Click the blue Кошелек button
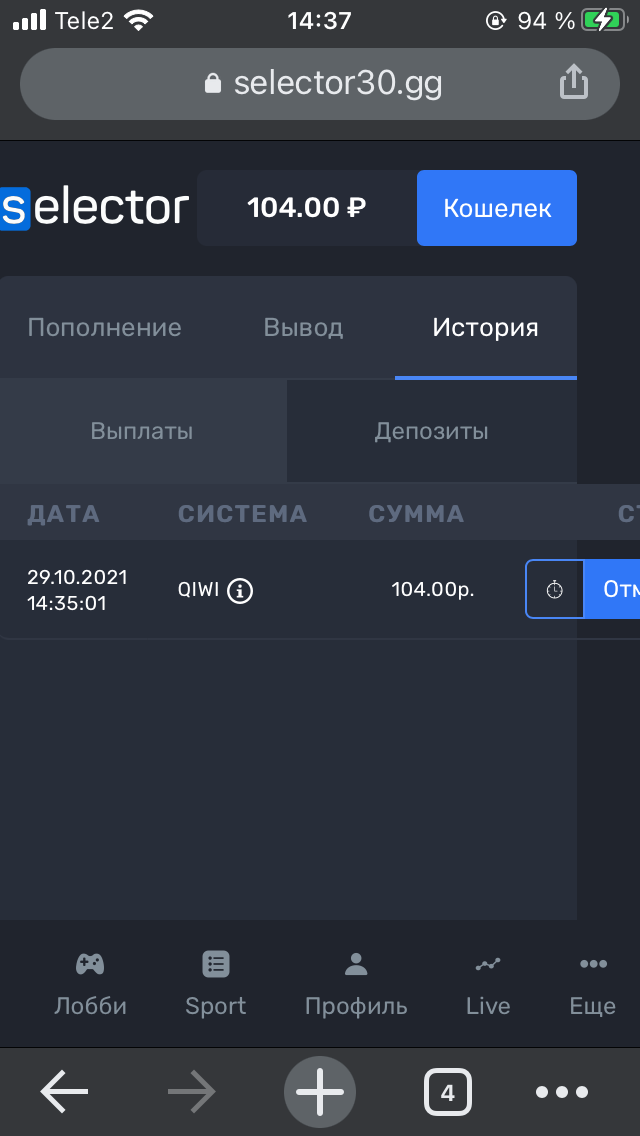 pyautogui.click(x=496, y=208)
